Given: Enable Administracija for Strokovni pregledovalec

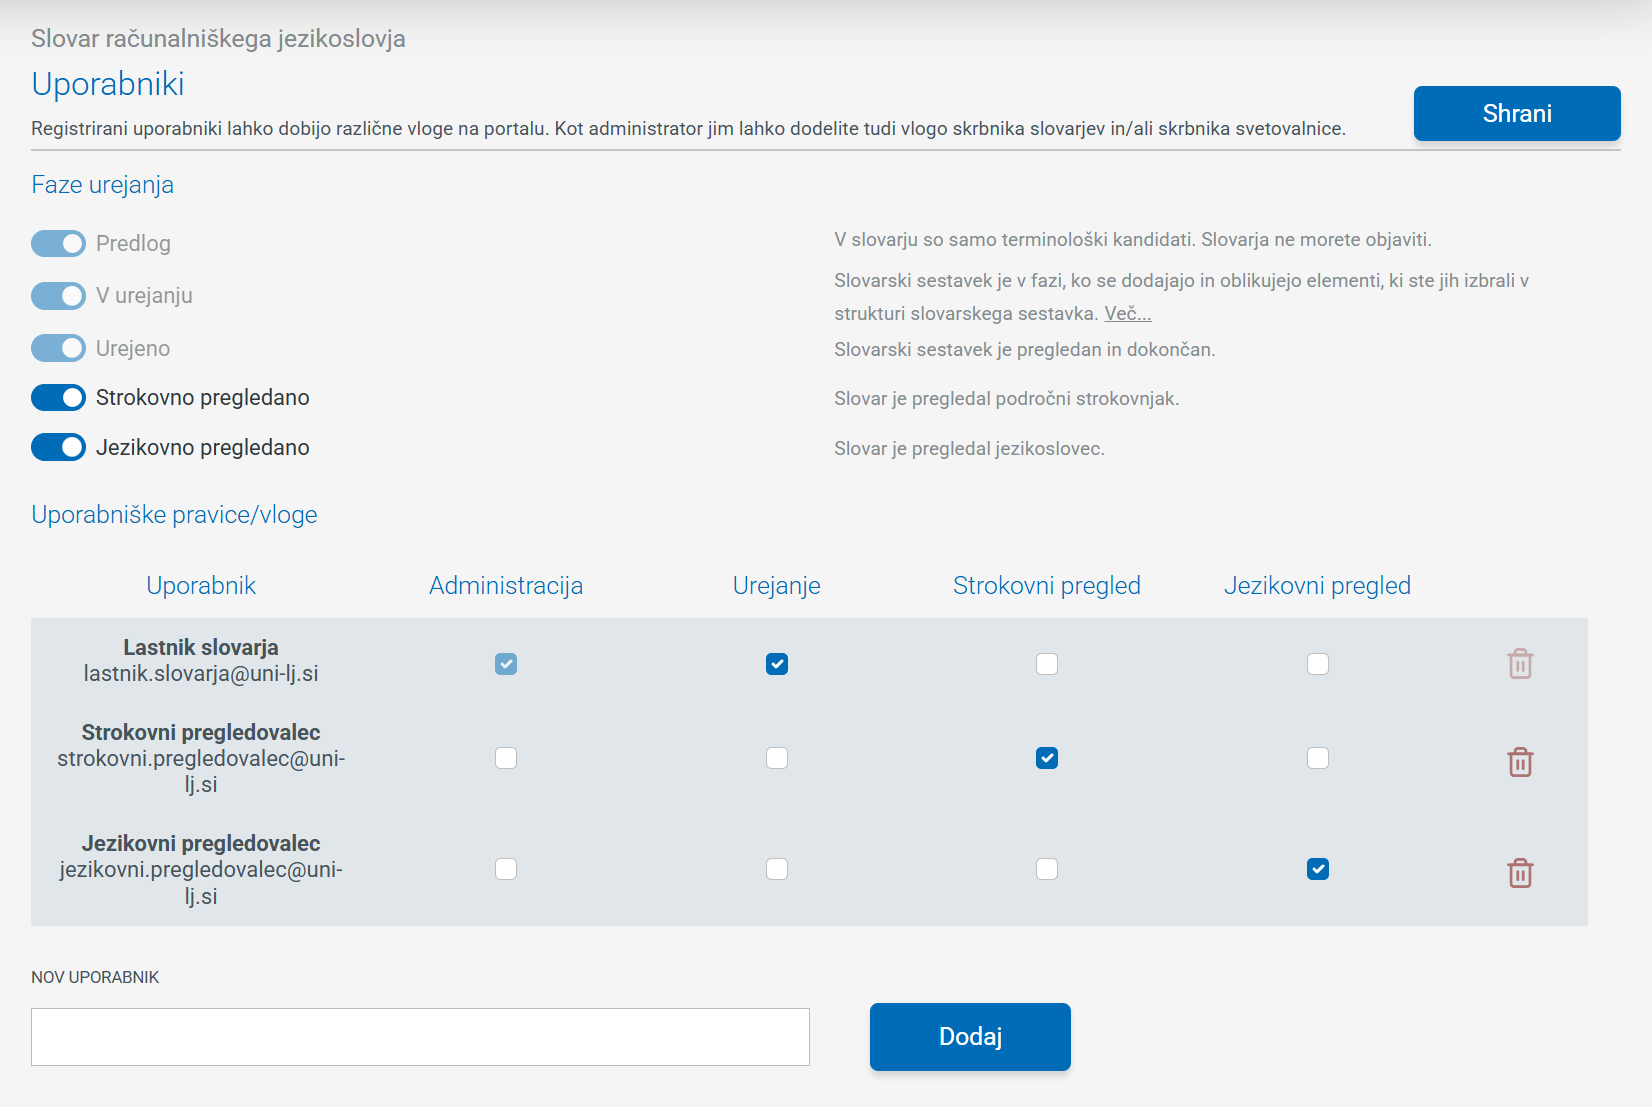Looking at the screenshot, I should pyautogui.click(x=506, y=758).
